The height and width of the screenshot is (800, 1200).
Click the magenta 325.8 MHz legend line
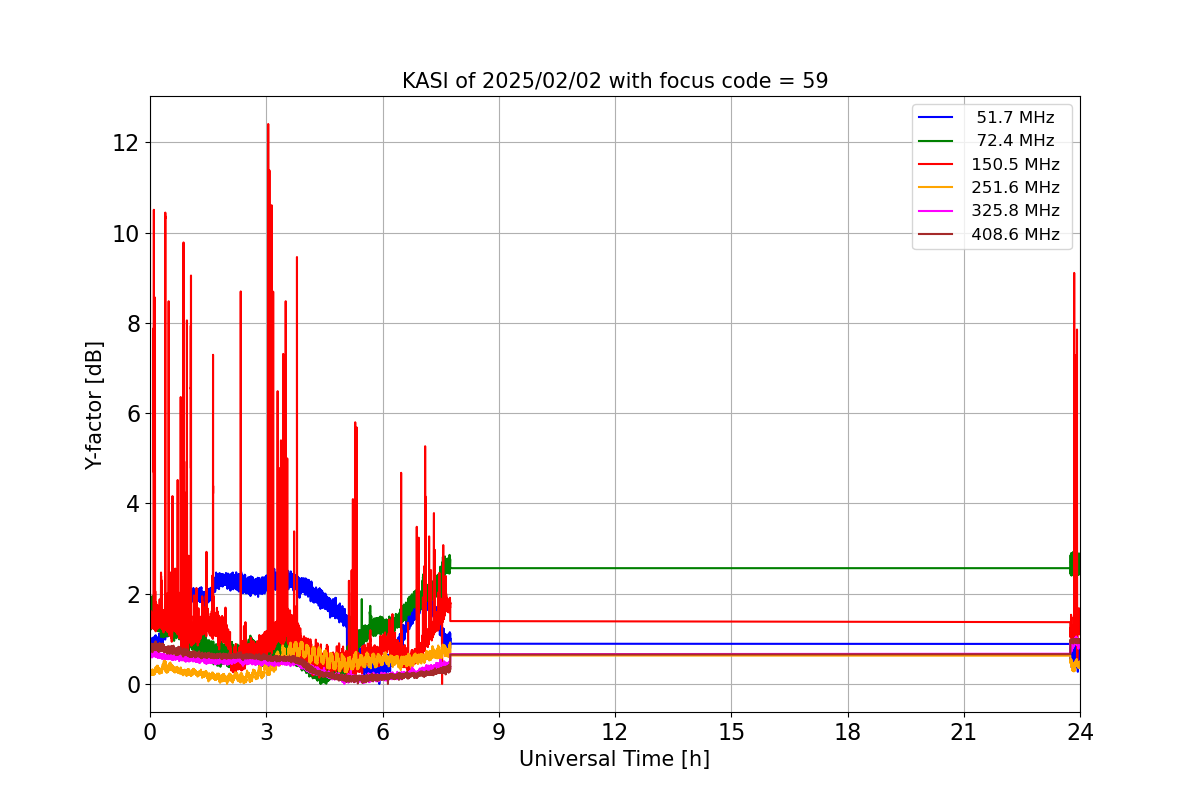coord(935,211)
